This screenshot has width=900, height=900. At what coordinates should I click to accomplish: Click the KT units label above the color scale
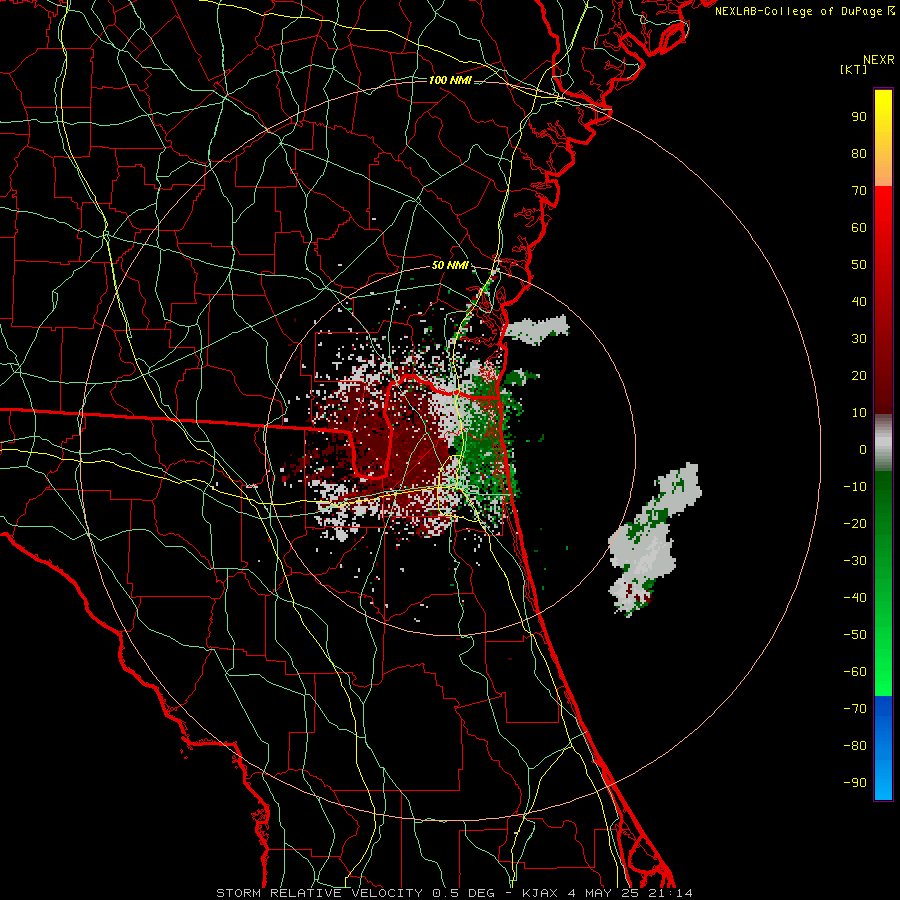click(x=854, y=69)
